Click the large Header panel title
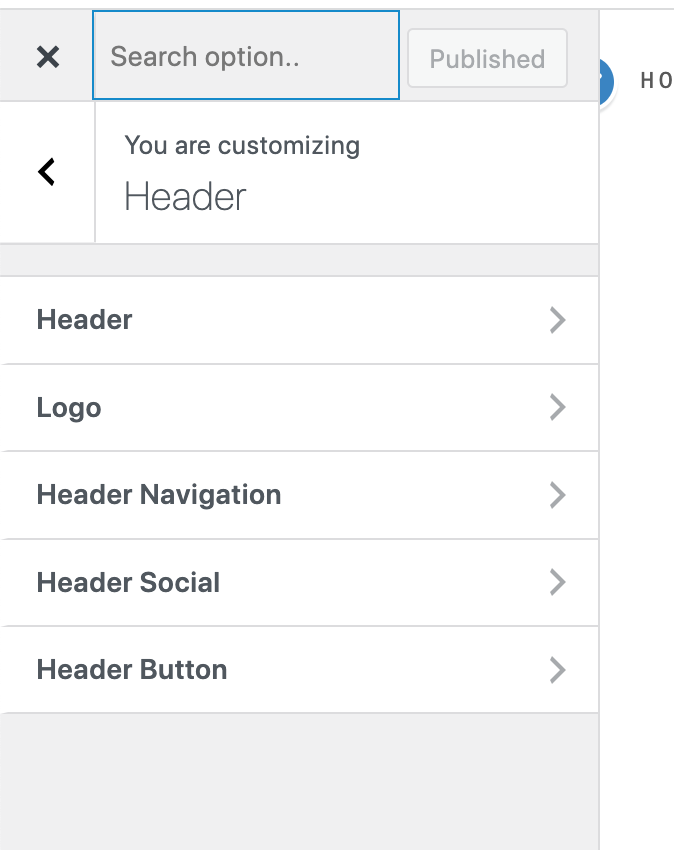674x850 pixels. pos(185,196)
